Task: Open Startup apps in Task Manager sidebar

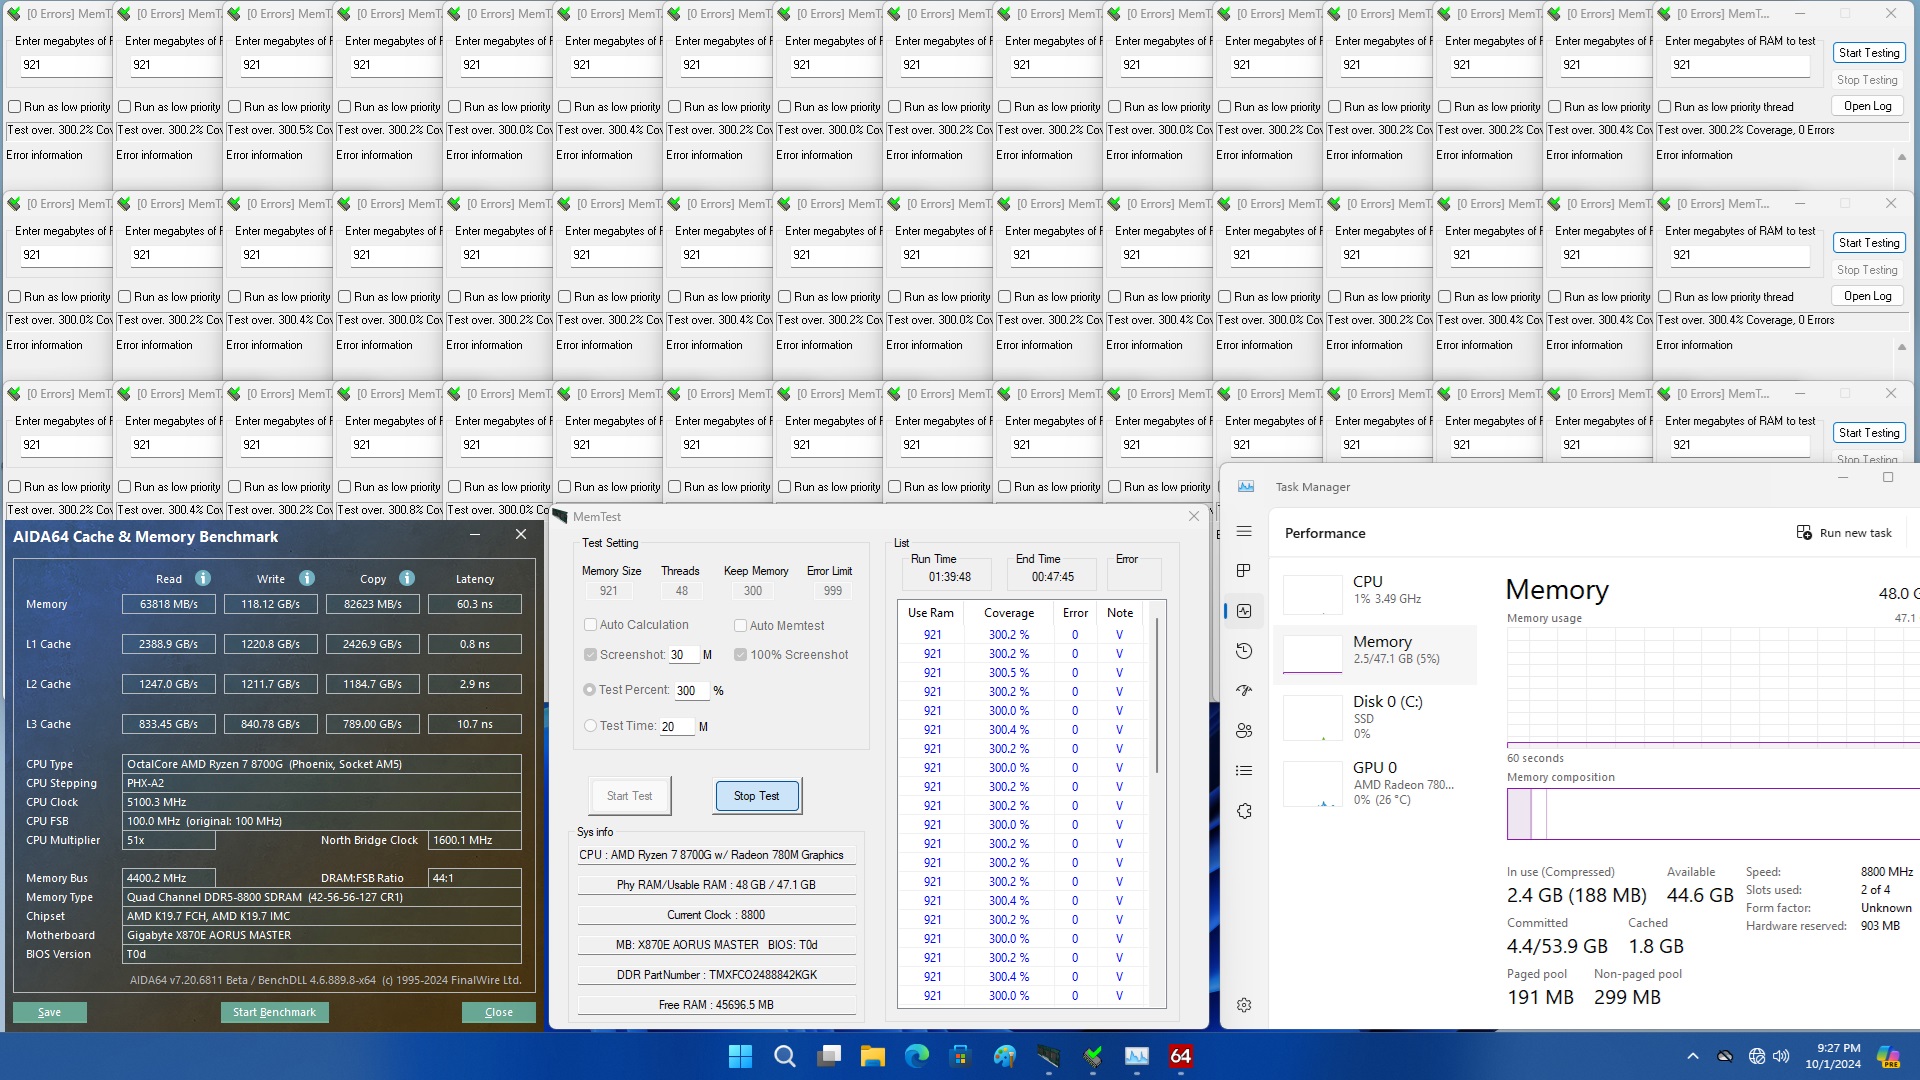Action: [1244, 691]
